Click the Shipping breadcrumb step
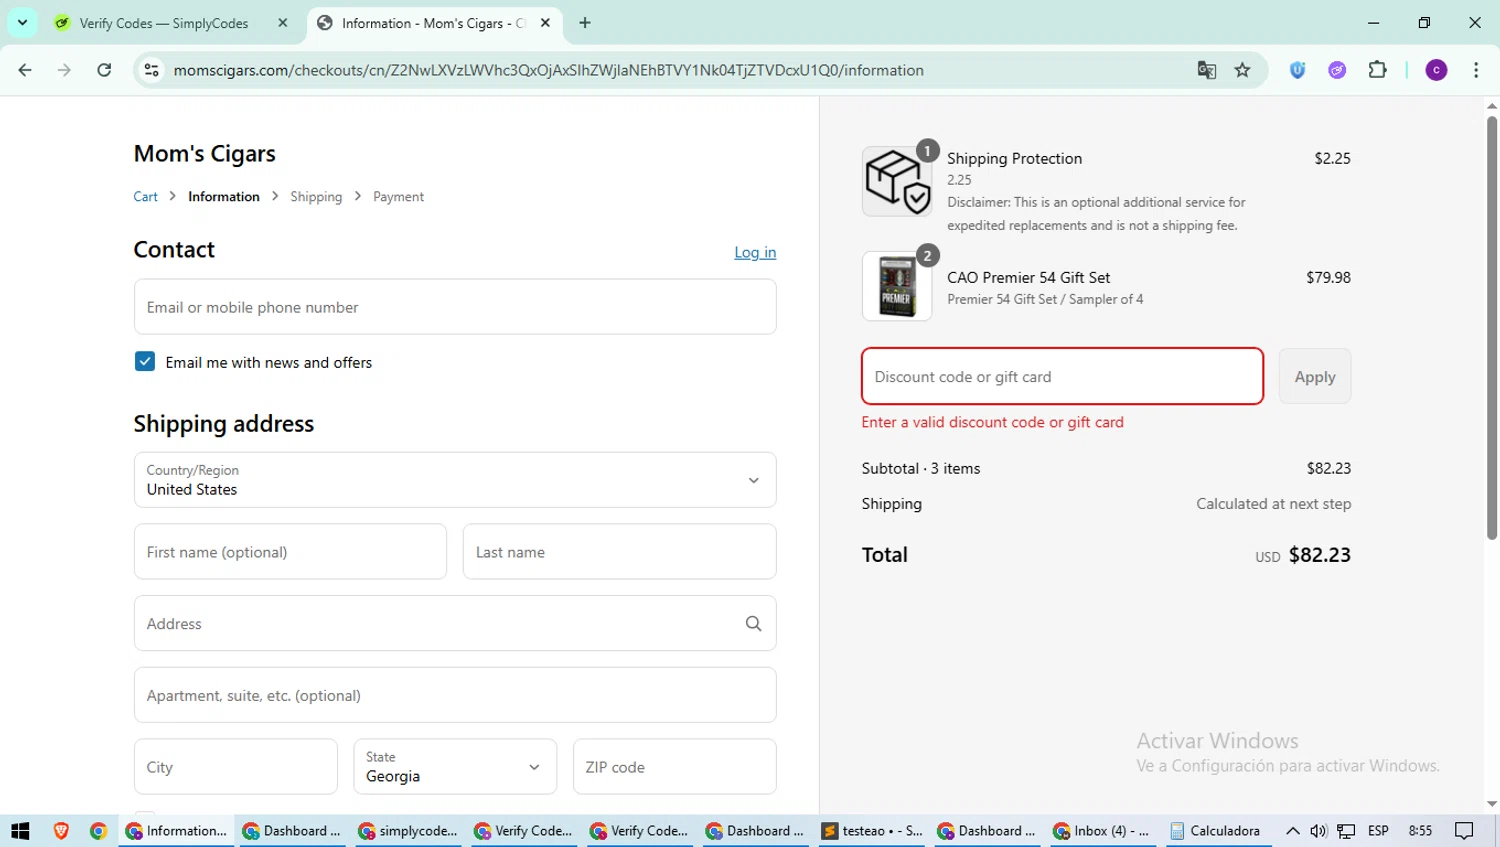 (x=316, y=197)
